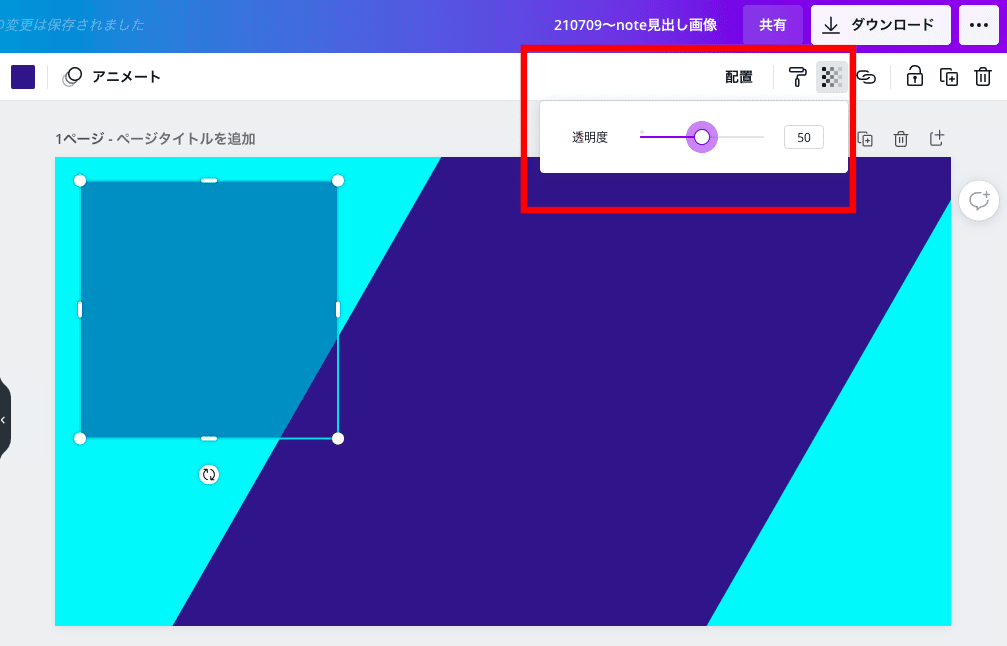Expand the side panel with arrow tab

(x=4, y=419)
